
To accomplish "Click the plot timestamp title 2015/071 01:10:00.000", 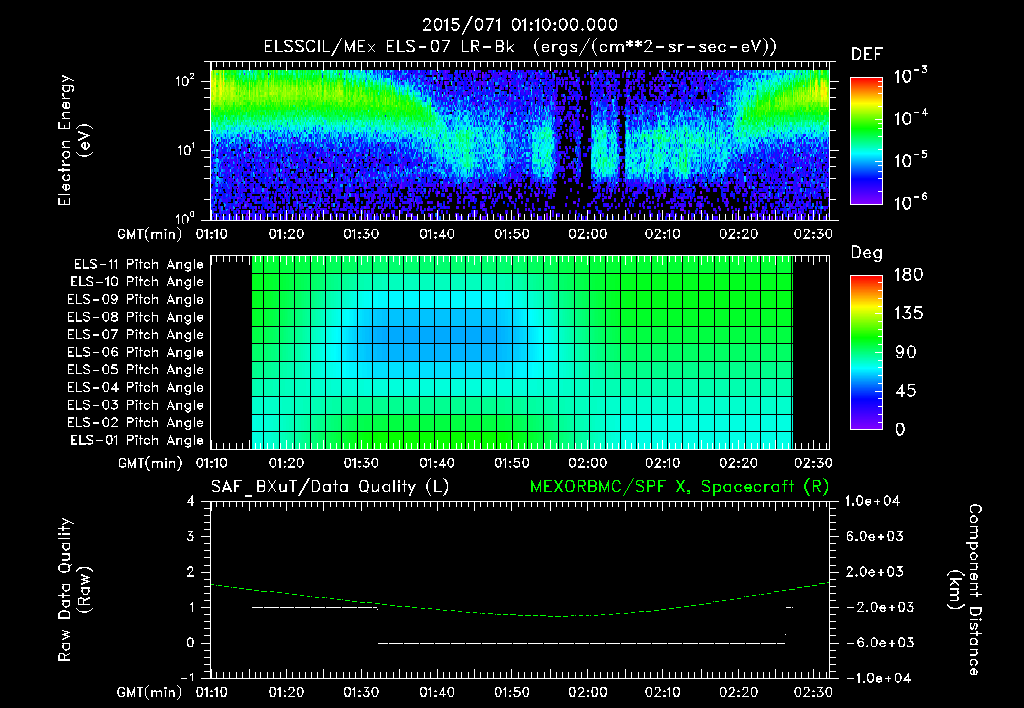I will (x=519, y=25).
